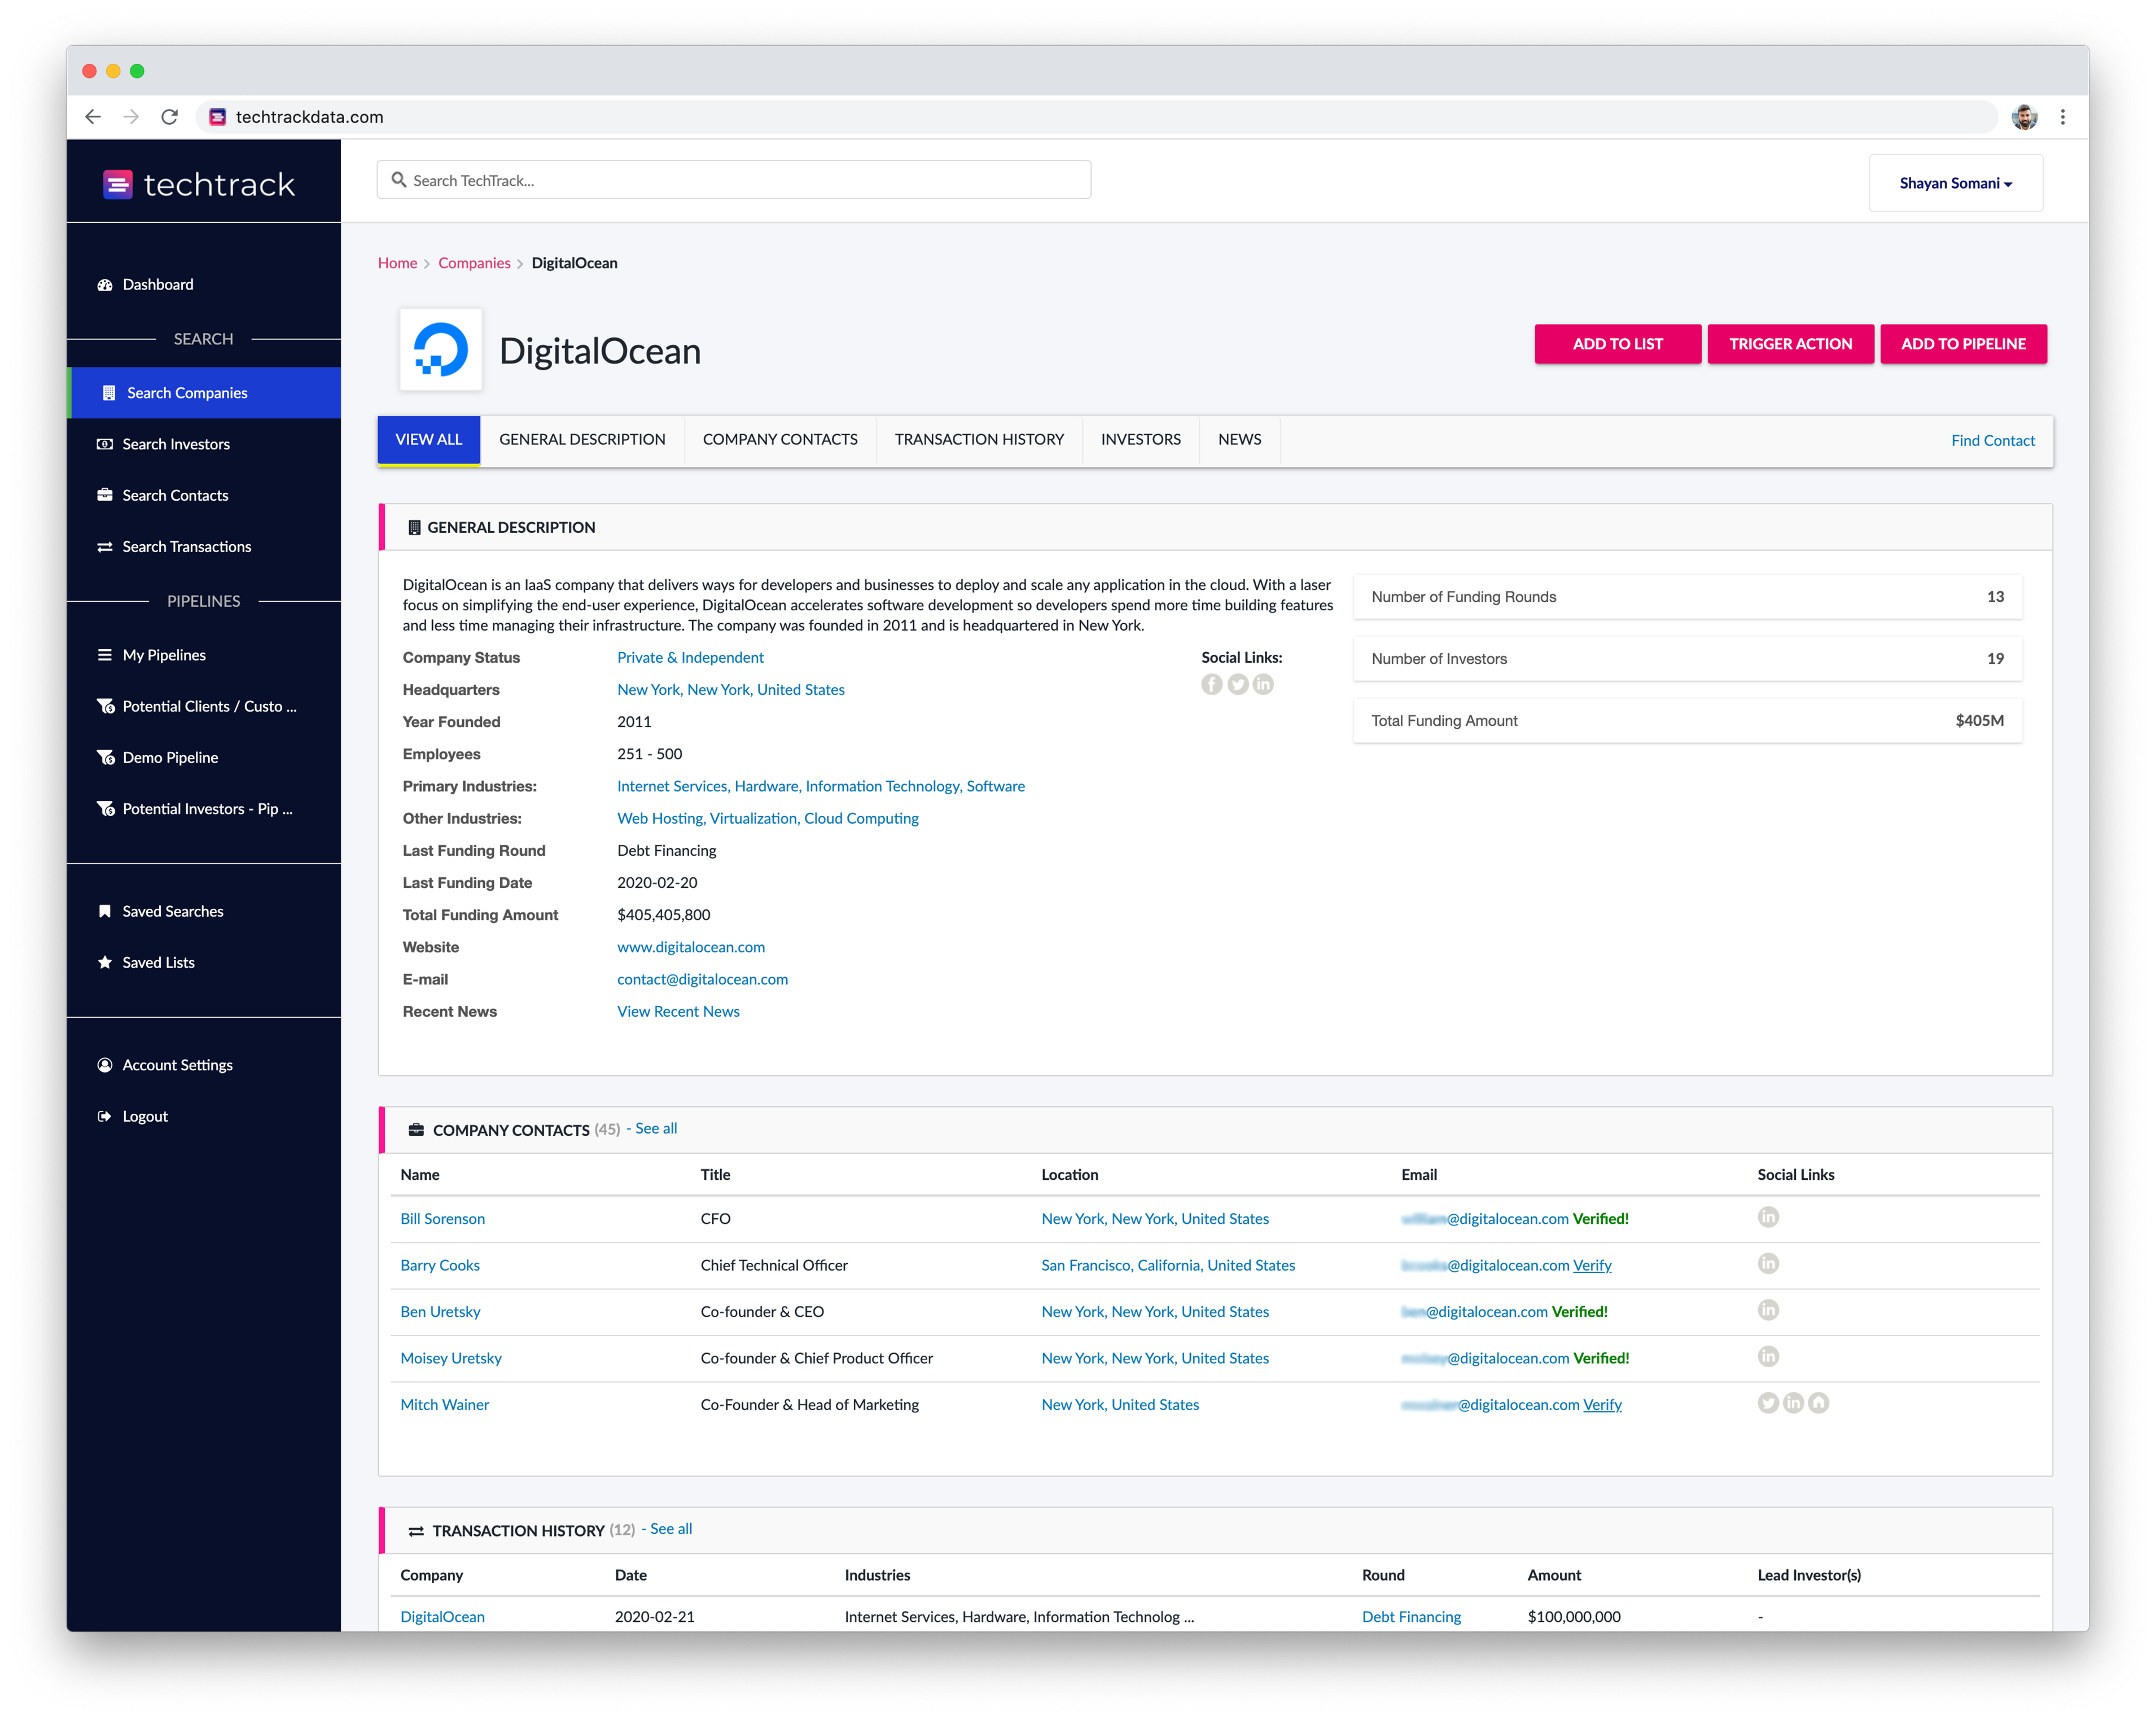The width and height of the screenshot is (2156, 1720).
Task: Switch to the News tab
Action: pyautogui.click(x=1239, y=440)
